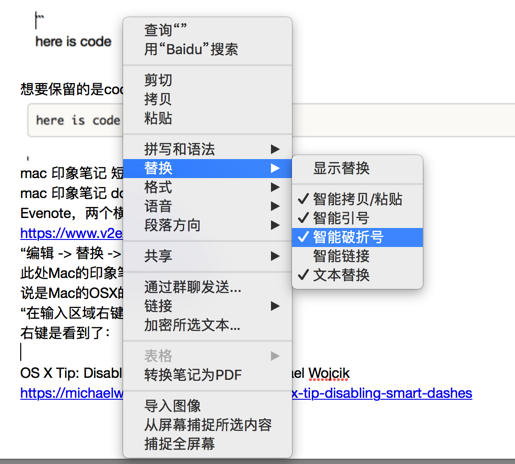Expand the 拼写和语法 submenu
Screen dimensions: 515x464
[x=207, y=149]
